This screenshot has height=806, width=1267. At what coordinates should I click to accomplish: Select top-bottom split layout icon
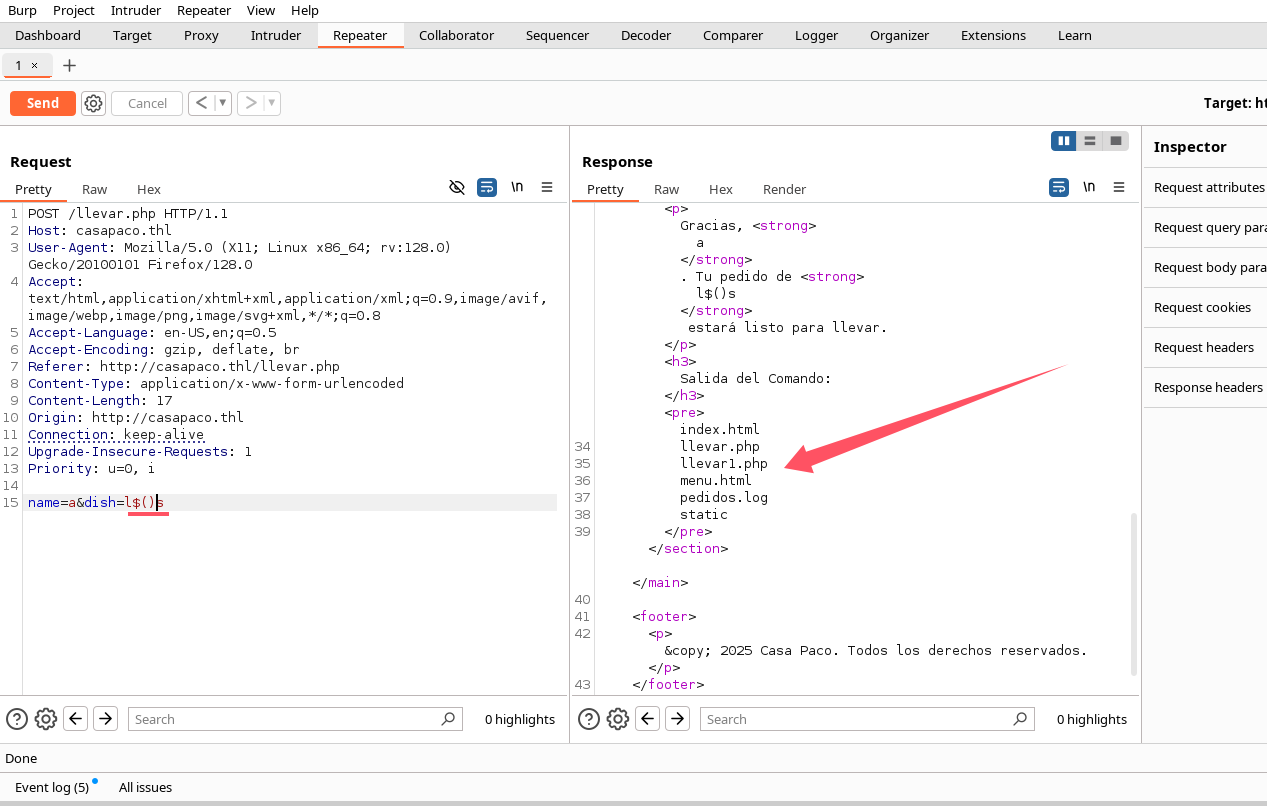click(1090, 141)
